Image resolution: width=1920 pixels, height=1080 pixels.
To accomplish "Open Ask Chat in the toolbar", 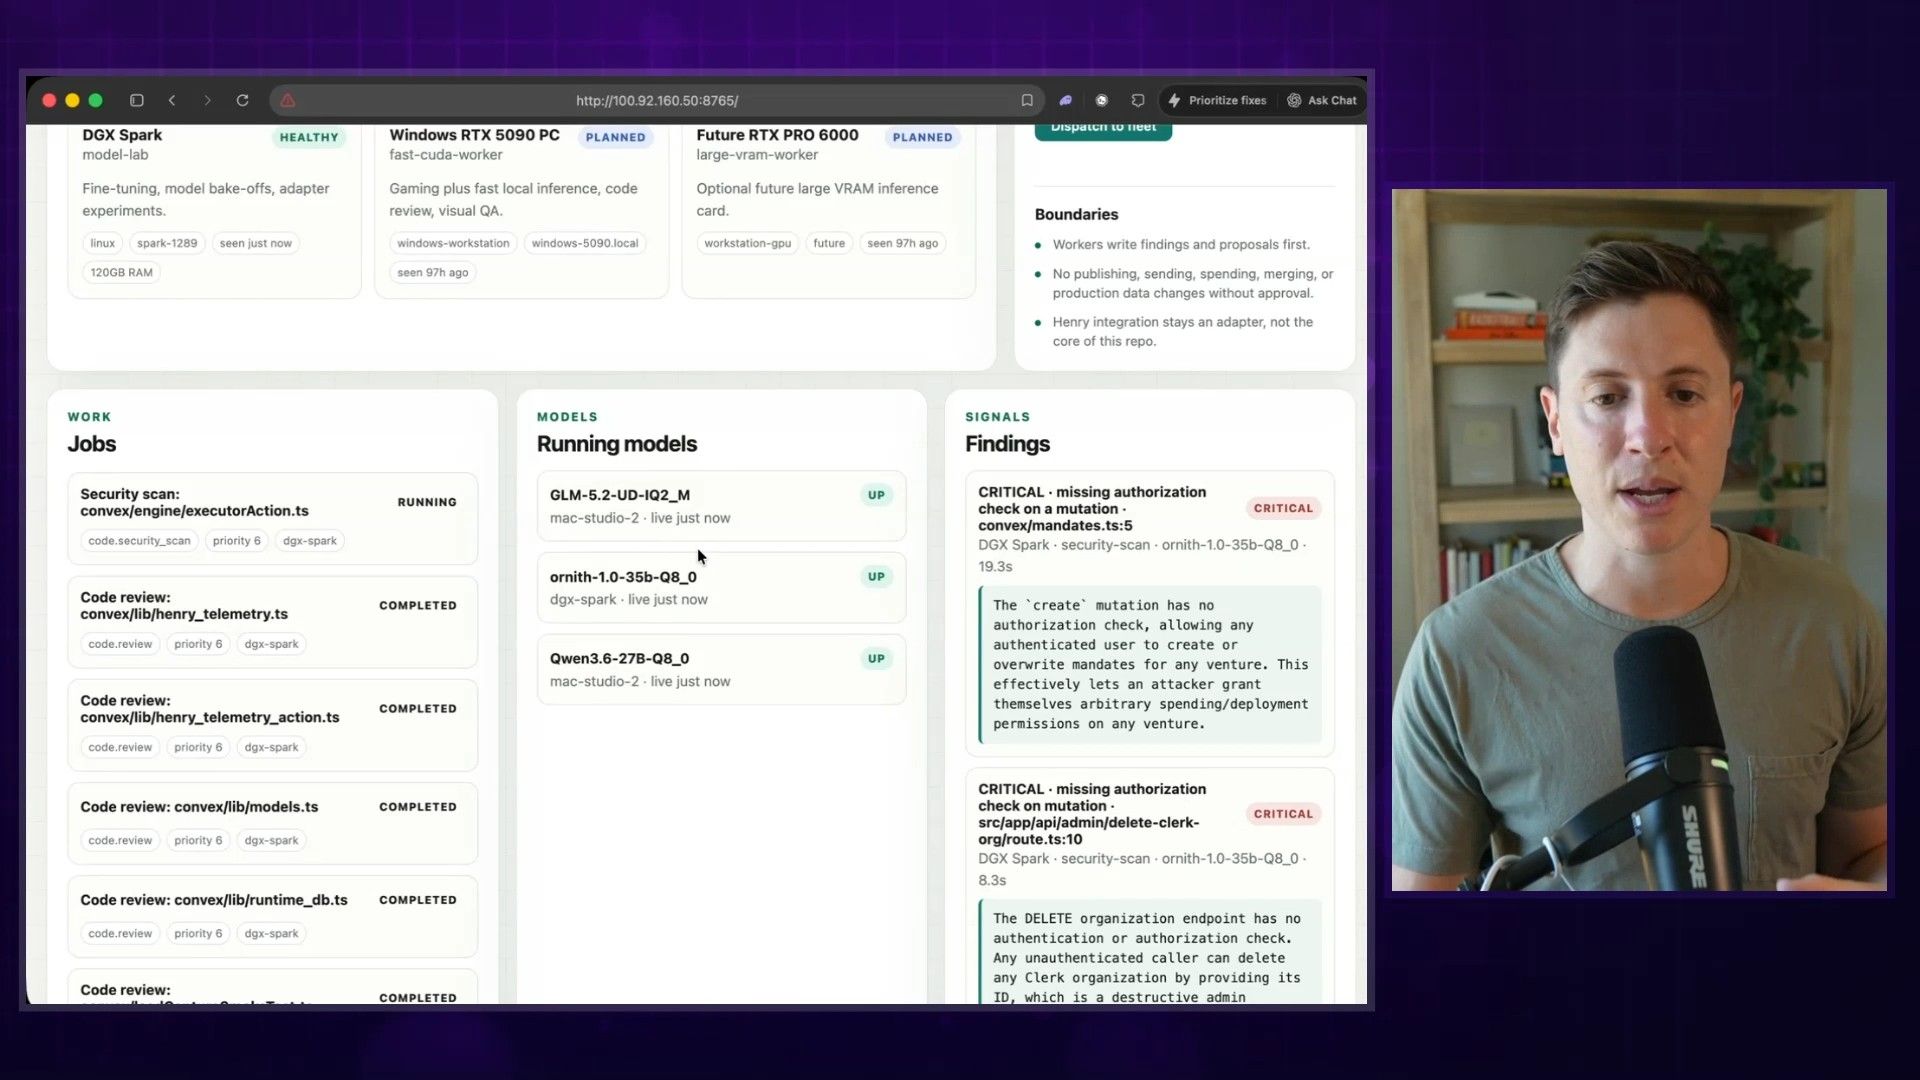I will coord(1322,100).
